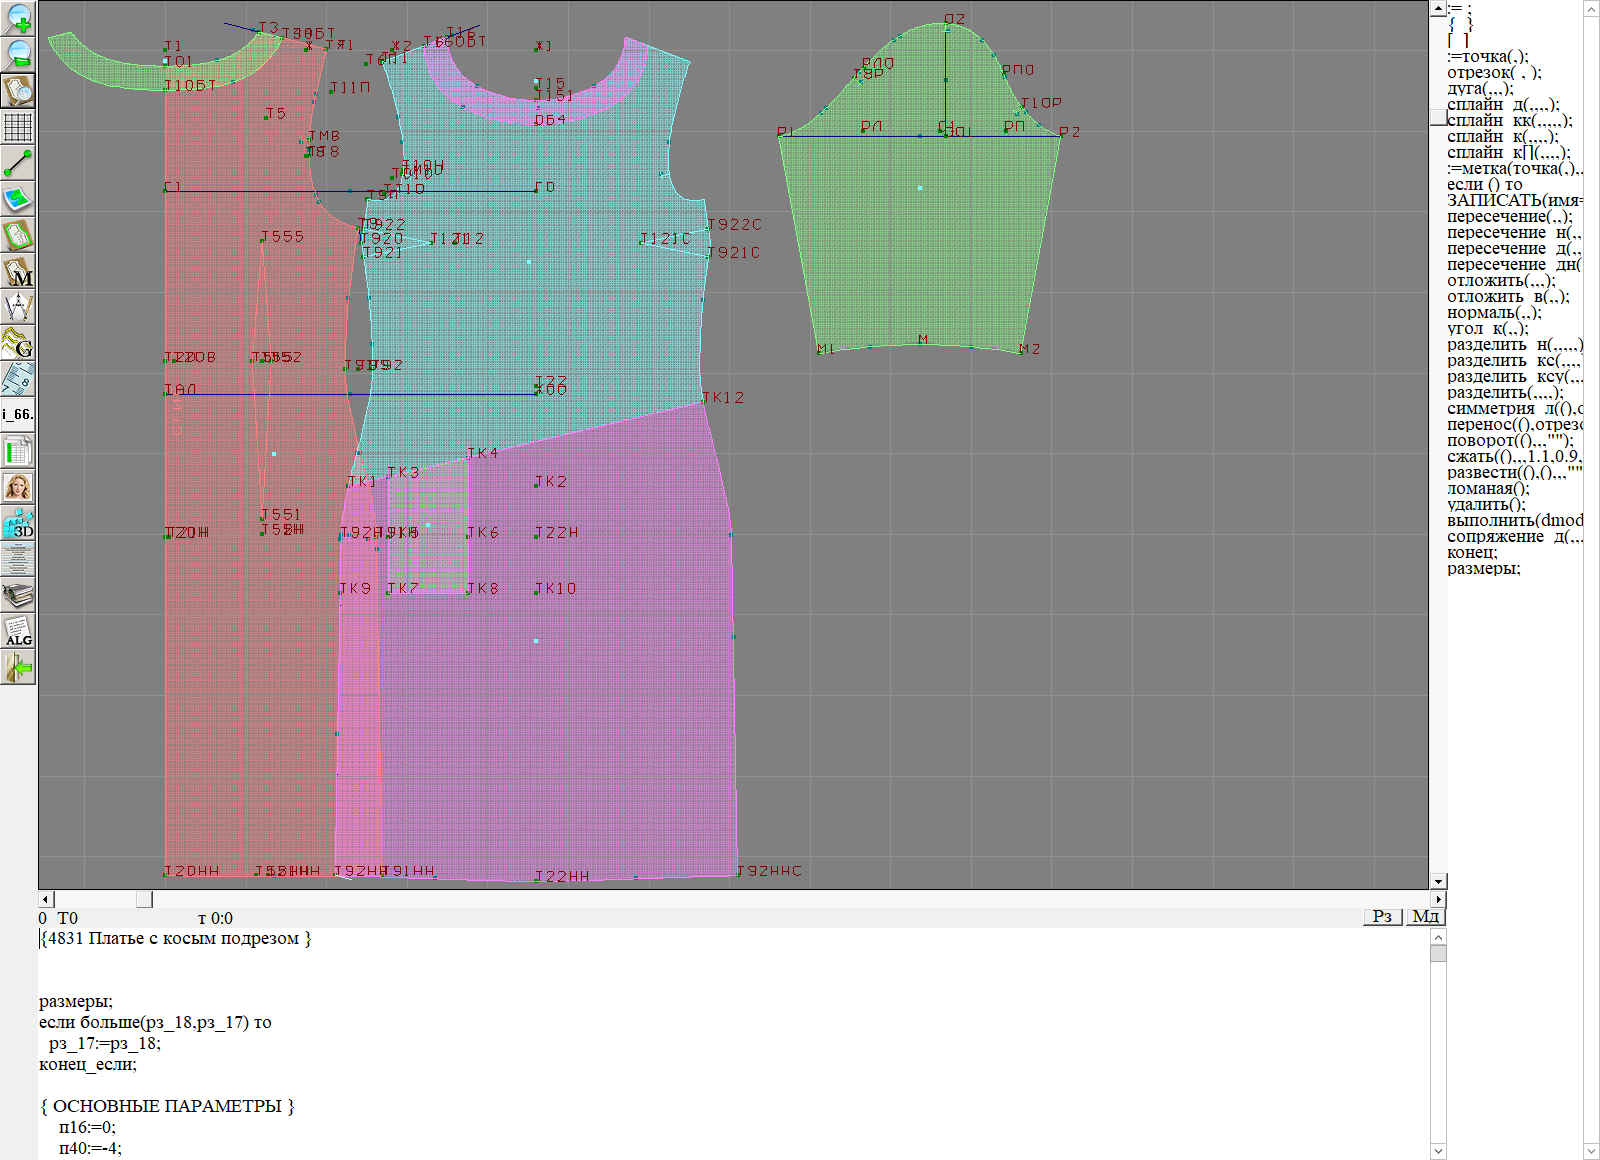Click the woman's portrait icon

pos(18,487)
